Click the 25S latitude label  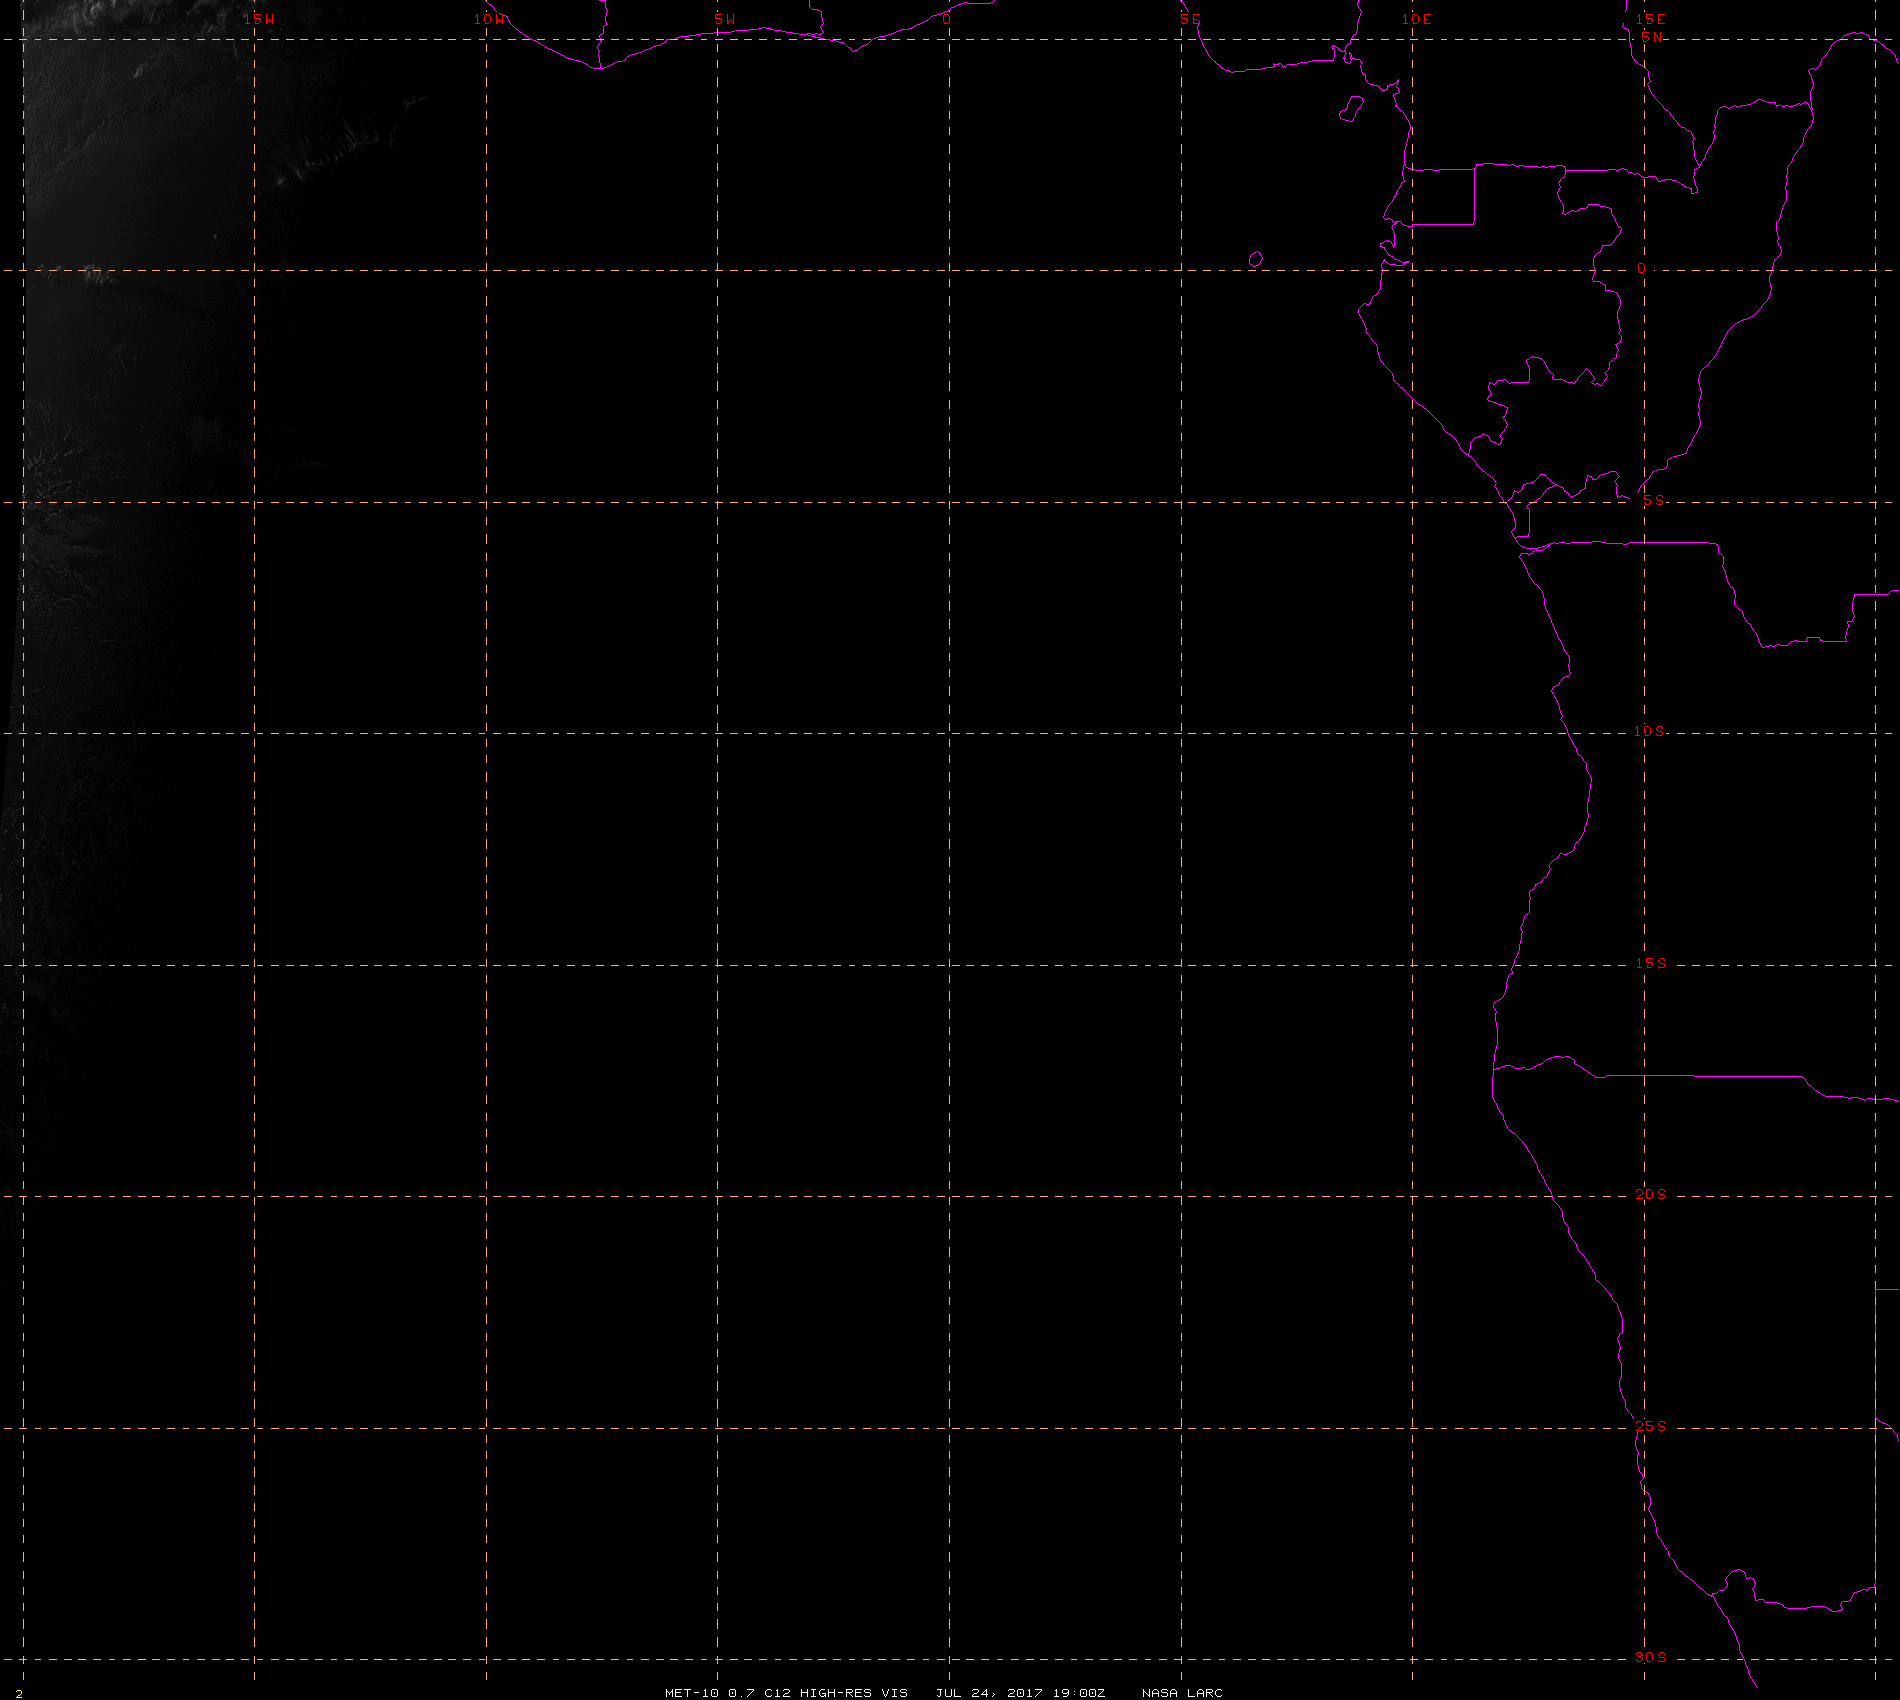(1650, 1426)
